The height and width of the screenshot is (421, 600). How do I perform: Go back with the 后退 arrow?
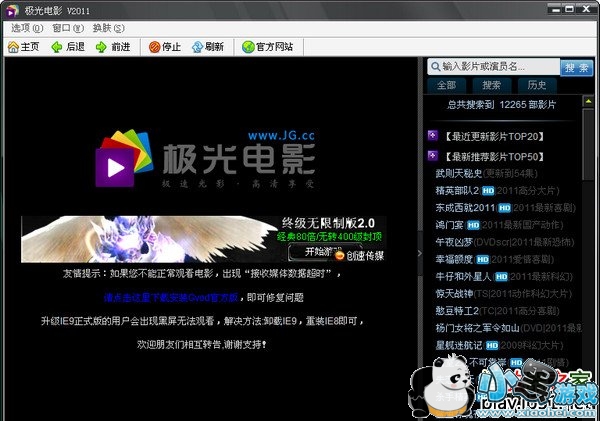pos(68,47)
